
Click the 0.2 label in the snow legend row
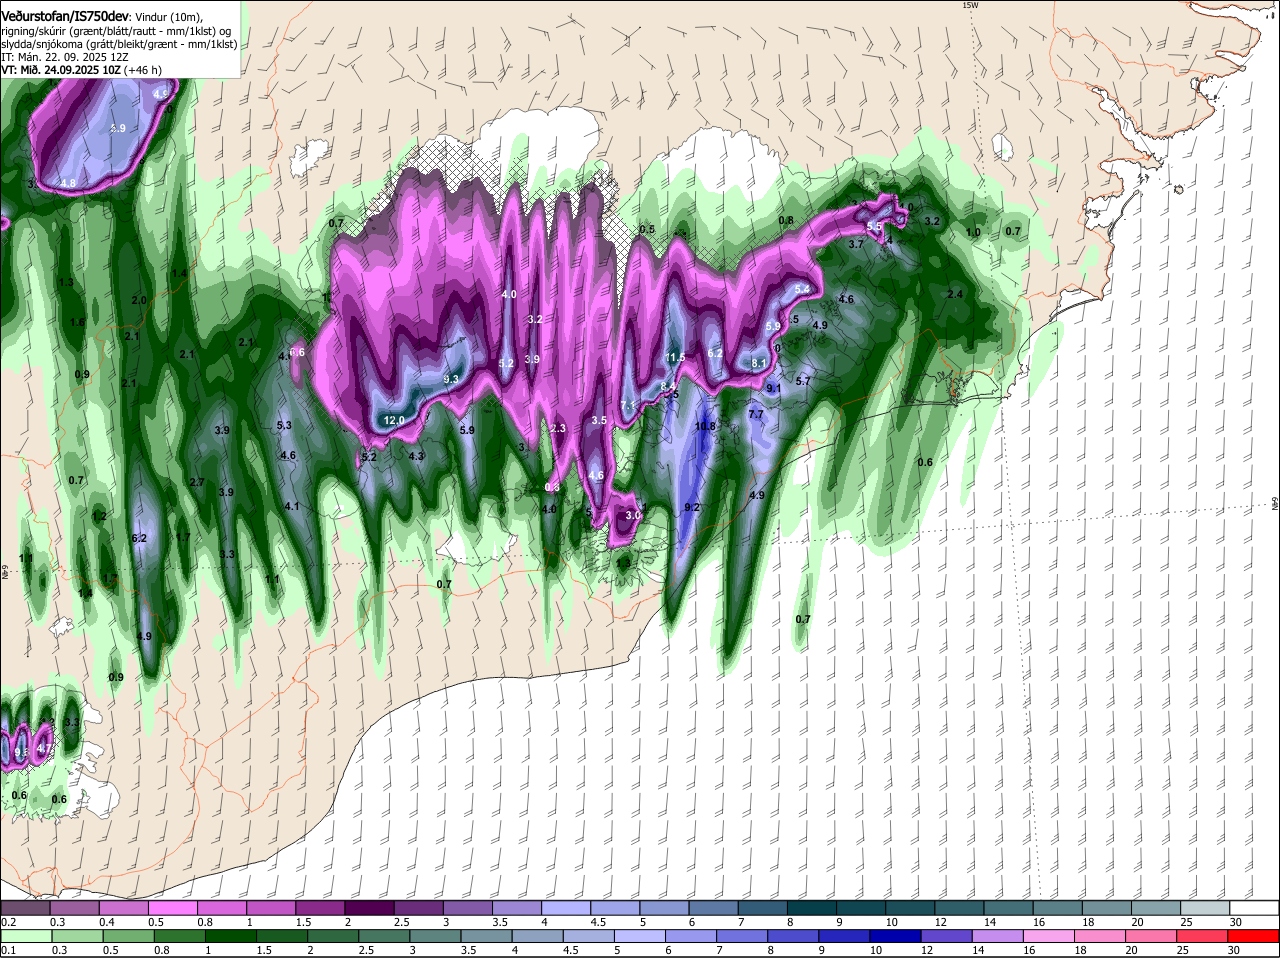pos(8,921)
